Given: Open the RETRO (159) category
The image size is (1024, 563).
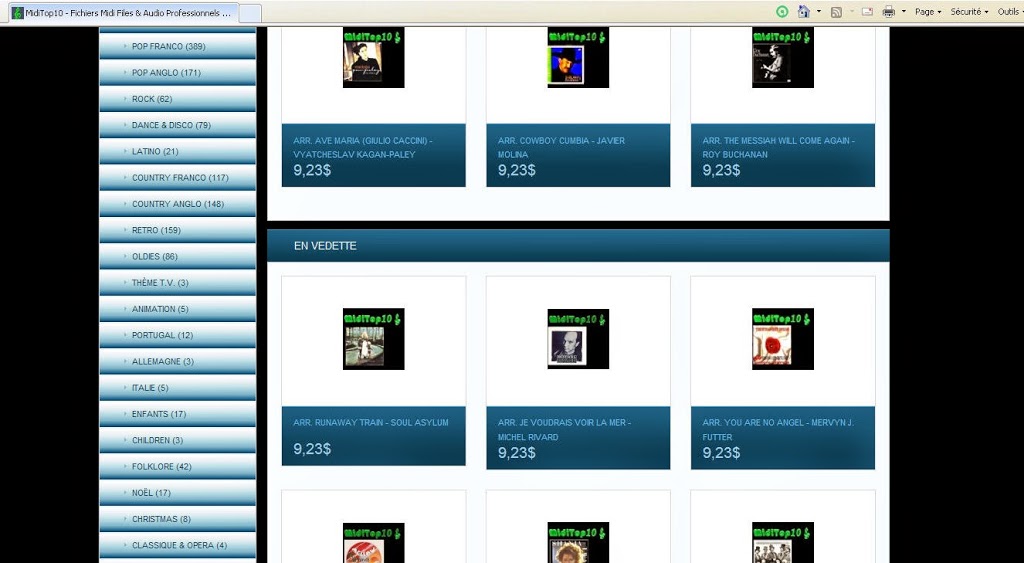Looking at the screenshot, I should [178, 230].
